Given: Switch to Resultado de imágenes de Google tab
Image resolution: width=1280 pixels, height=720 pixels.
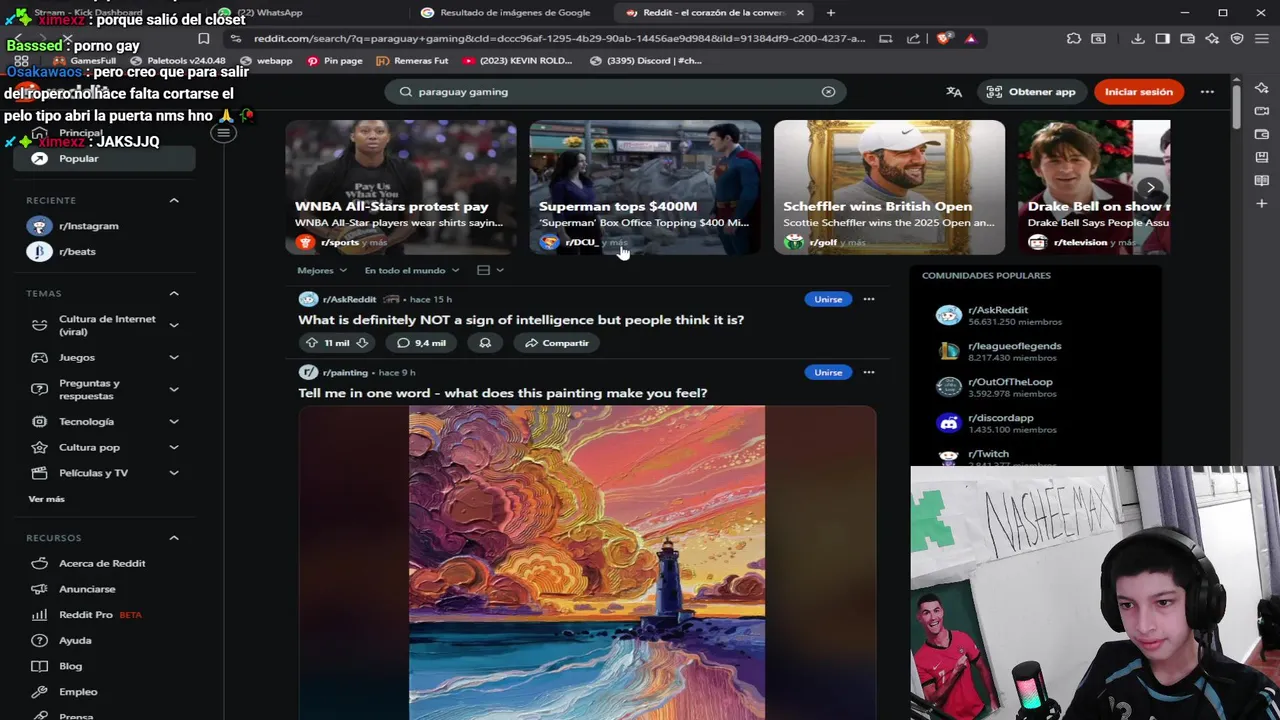Looking at the screenshot, I should pos(506,12).
